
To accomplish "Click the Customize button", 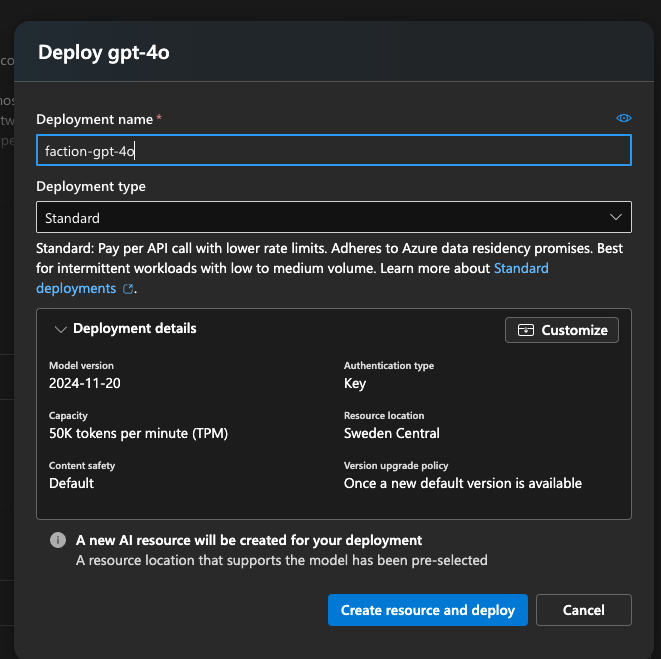I will 562,330.
